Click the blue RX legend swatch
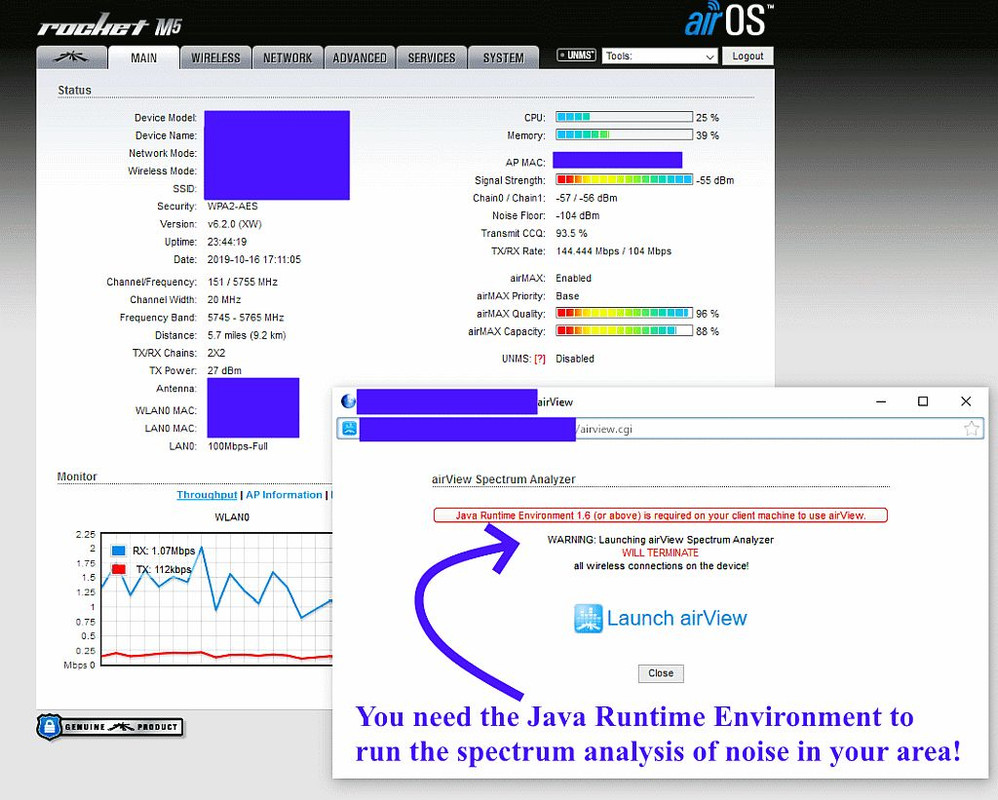The image size is (998, 800). point(118,551)
